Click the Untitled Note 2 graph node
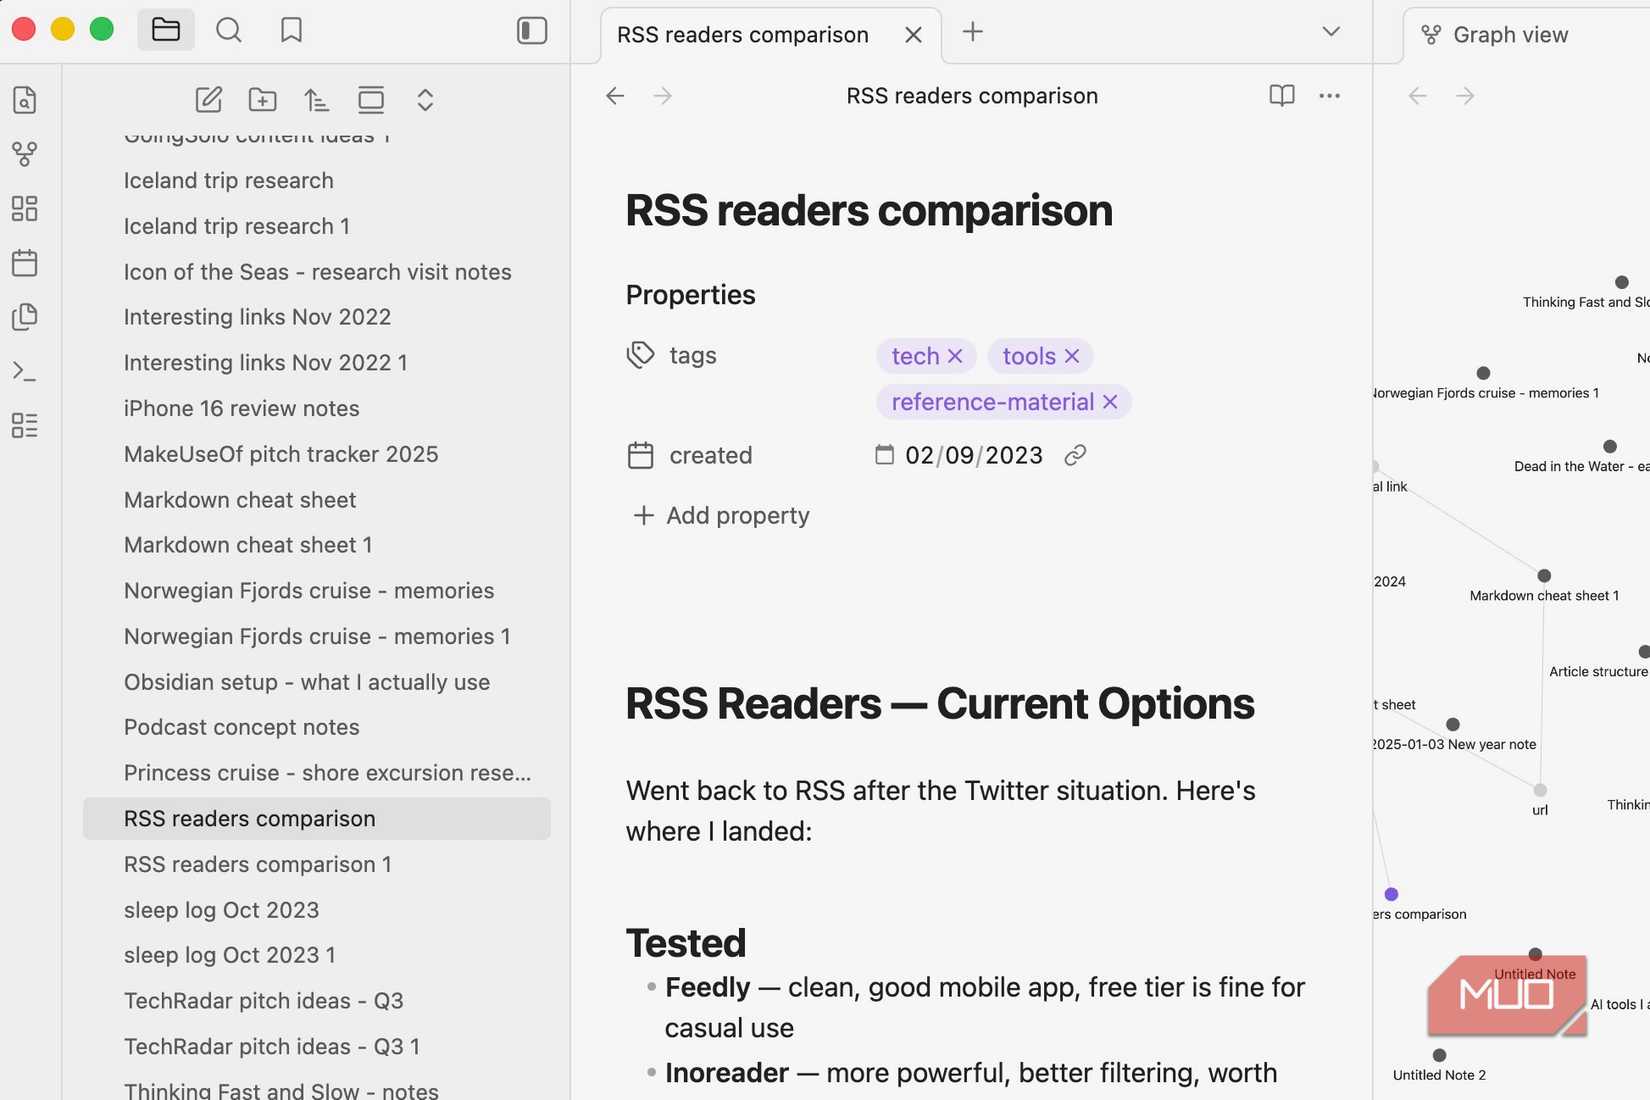 1439,1055
